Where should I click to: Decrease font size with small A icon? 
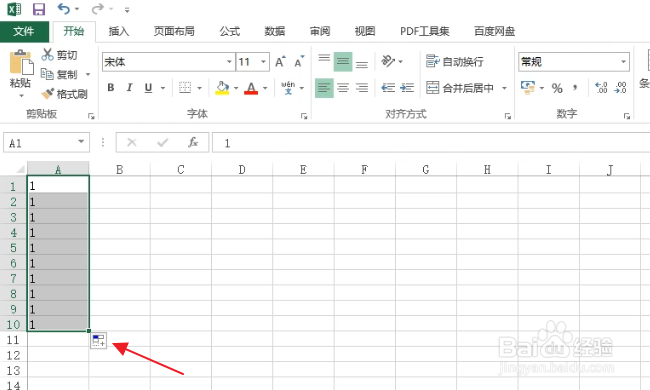[x=299, y=62]
